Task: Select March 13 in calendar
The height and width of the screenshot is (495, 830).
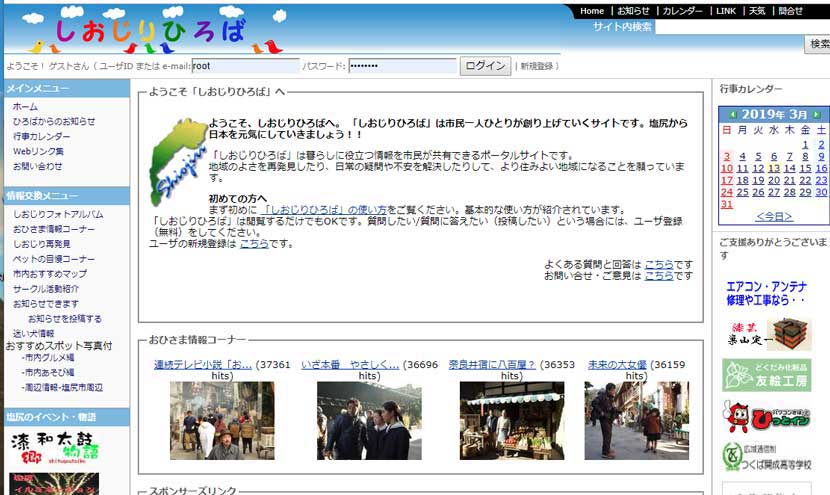Action: pos(774,168)
